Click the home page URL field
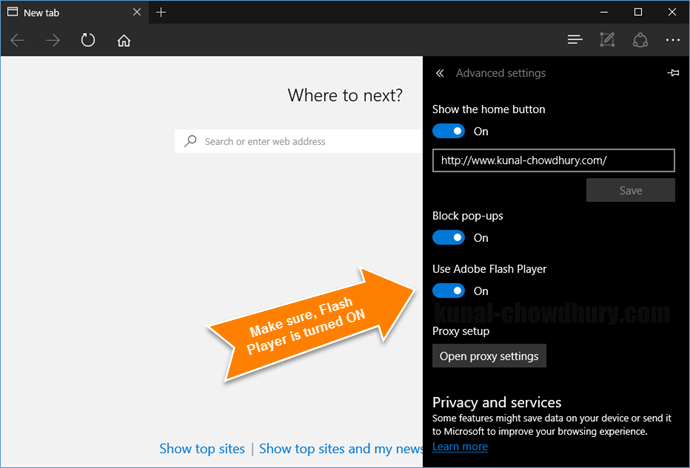Screen dimensions: 690x468 point(554,160)
